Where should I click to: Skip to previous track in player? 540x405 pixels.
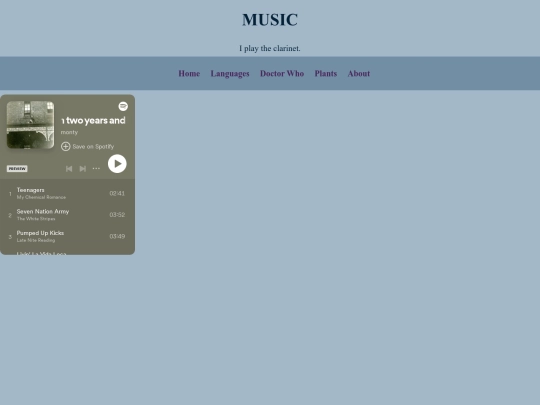tap(69, 168)
